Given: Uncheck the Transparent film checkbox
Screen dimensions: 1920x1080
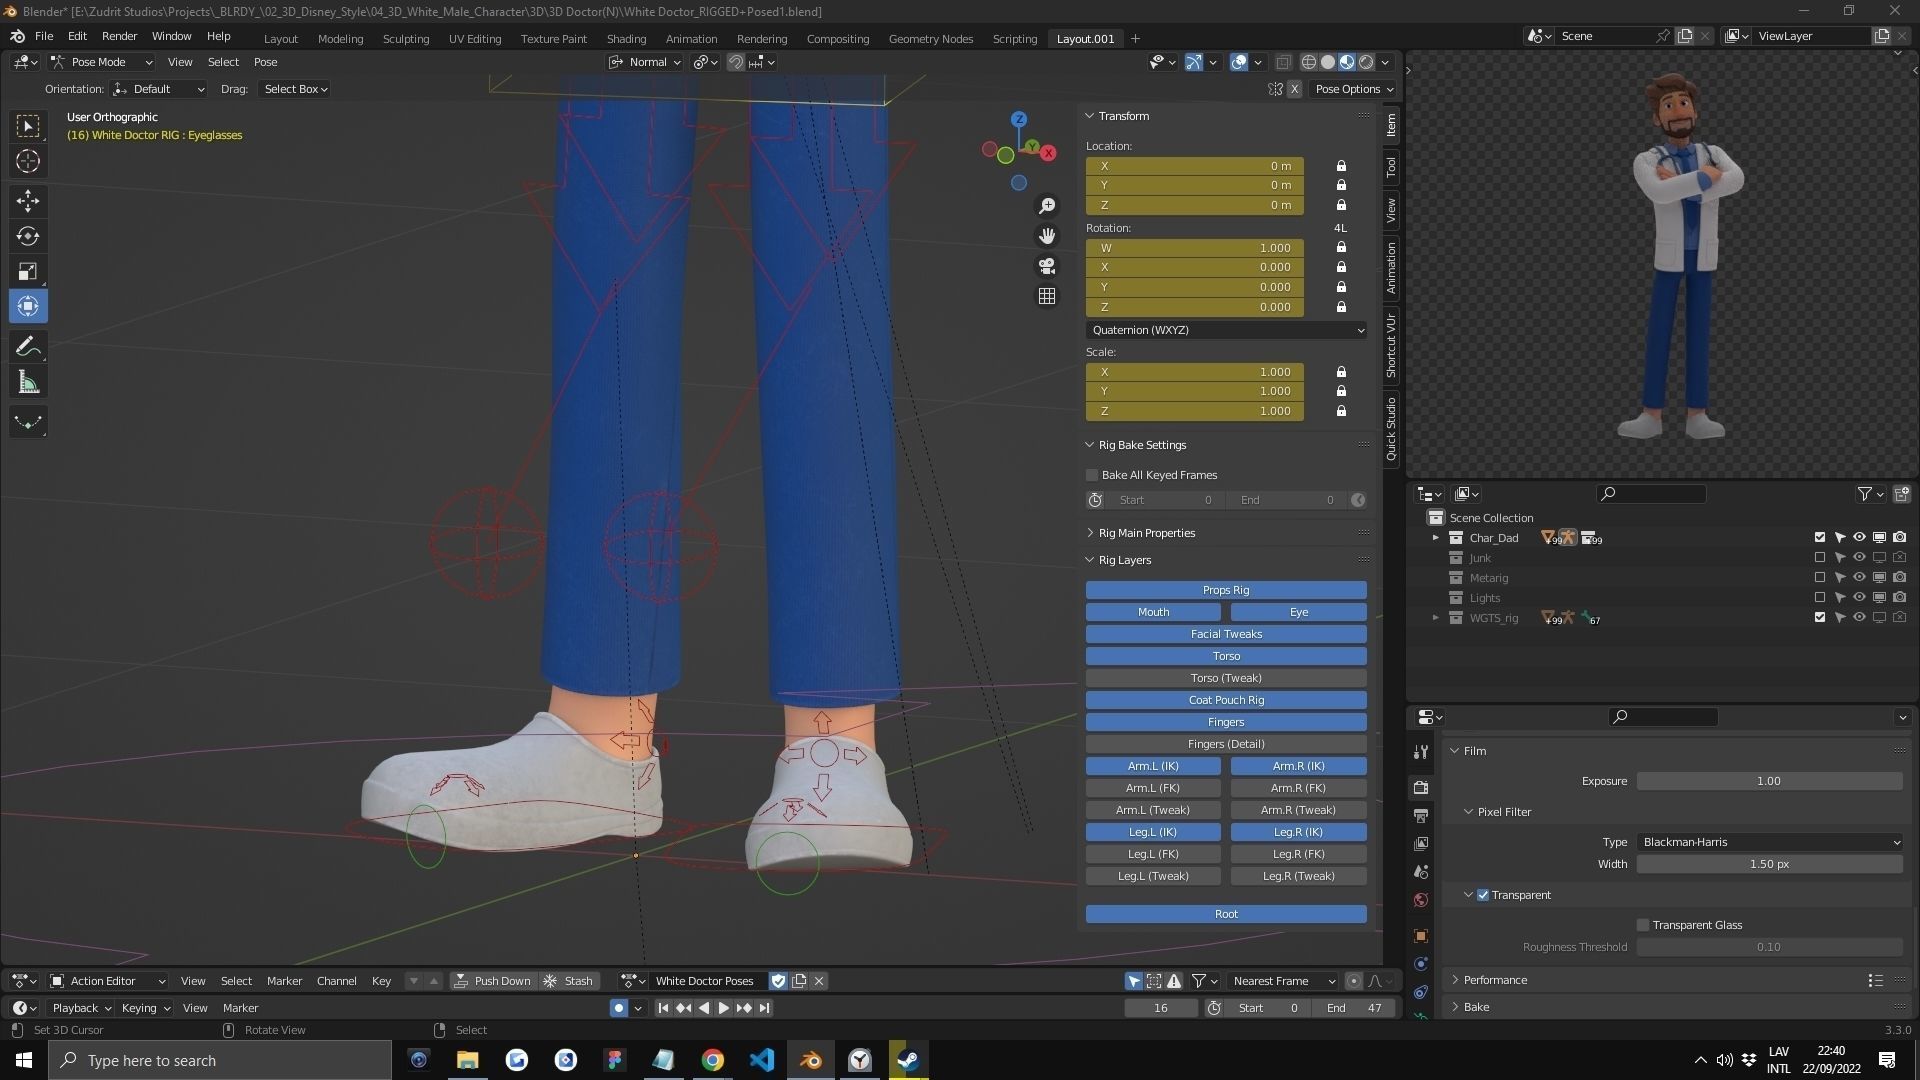Looking at the screenshot, I should pos(1483,895).
